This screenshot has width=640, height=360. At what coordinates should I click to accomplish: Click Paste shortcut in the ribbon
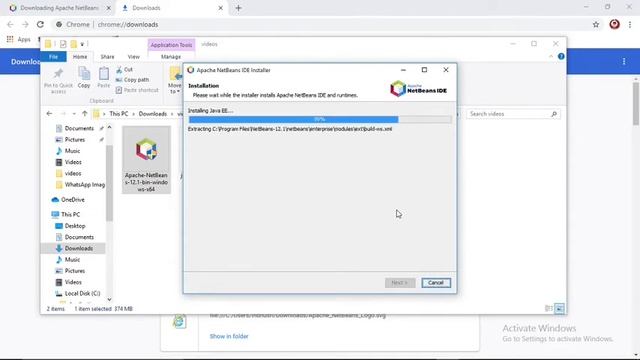pos(137,90)
